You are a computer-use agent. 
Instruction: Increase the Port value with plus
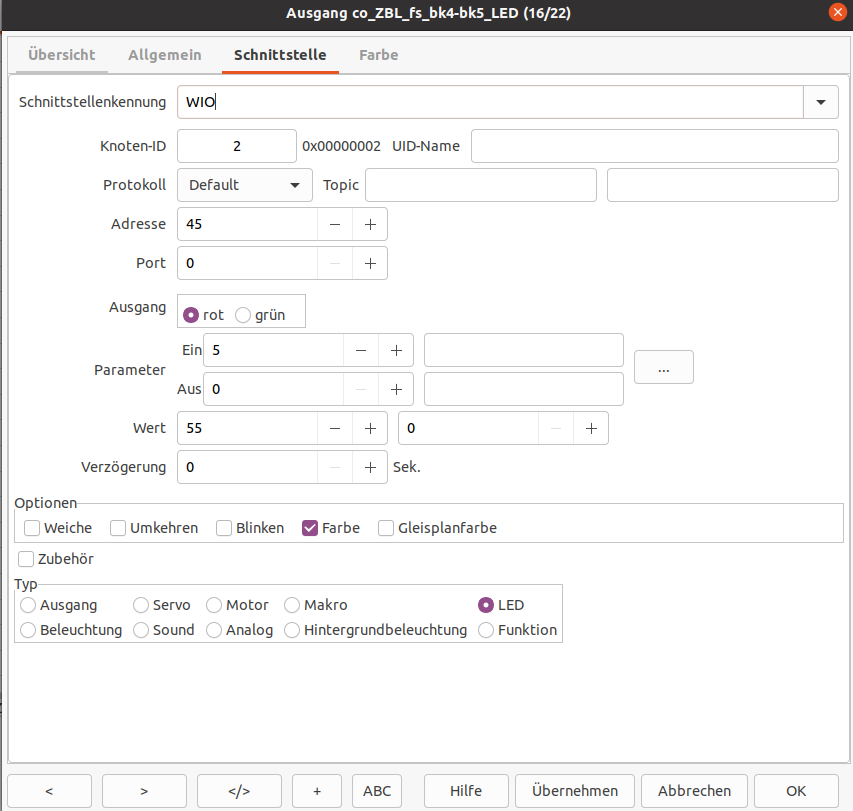click(370, 263)
